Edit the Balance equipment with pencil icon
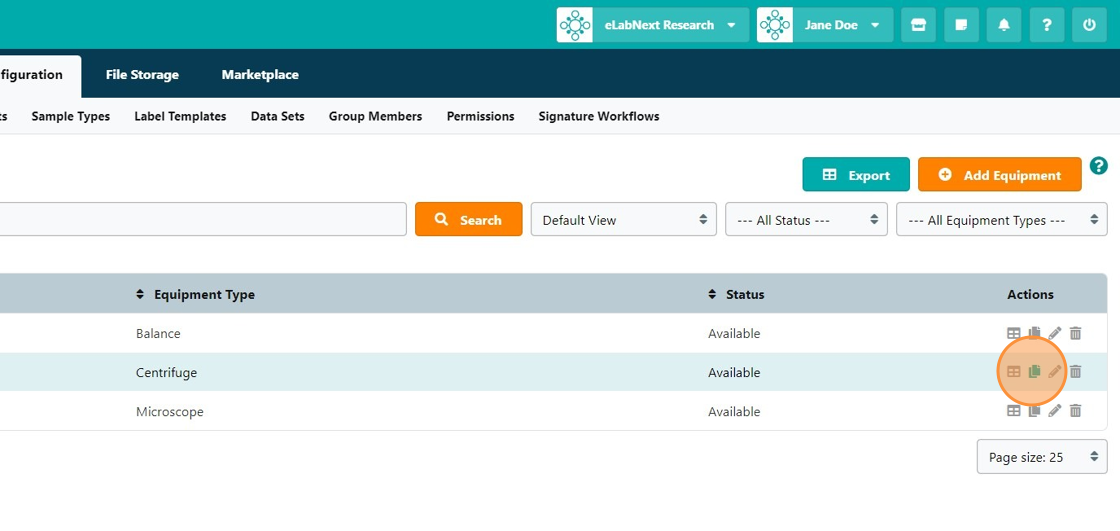Image resolution: width=1120 pixels, height=531 pixels. (x=1054, y=333)
